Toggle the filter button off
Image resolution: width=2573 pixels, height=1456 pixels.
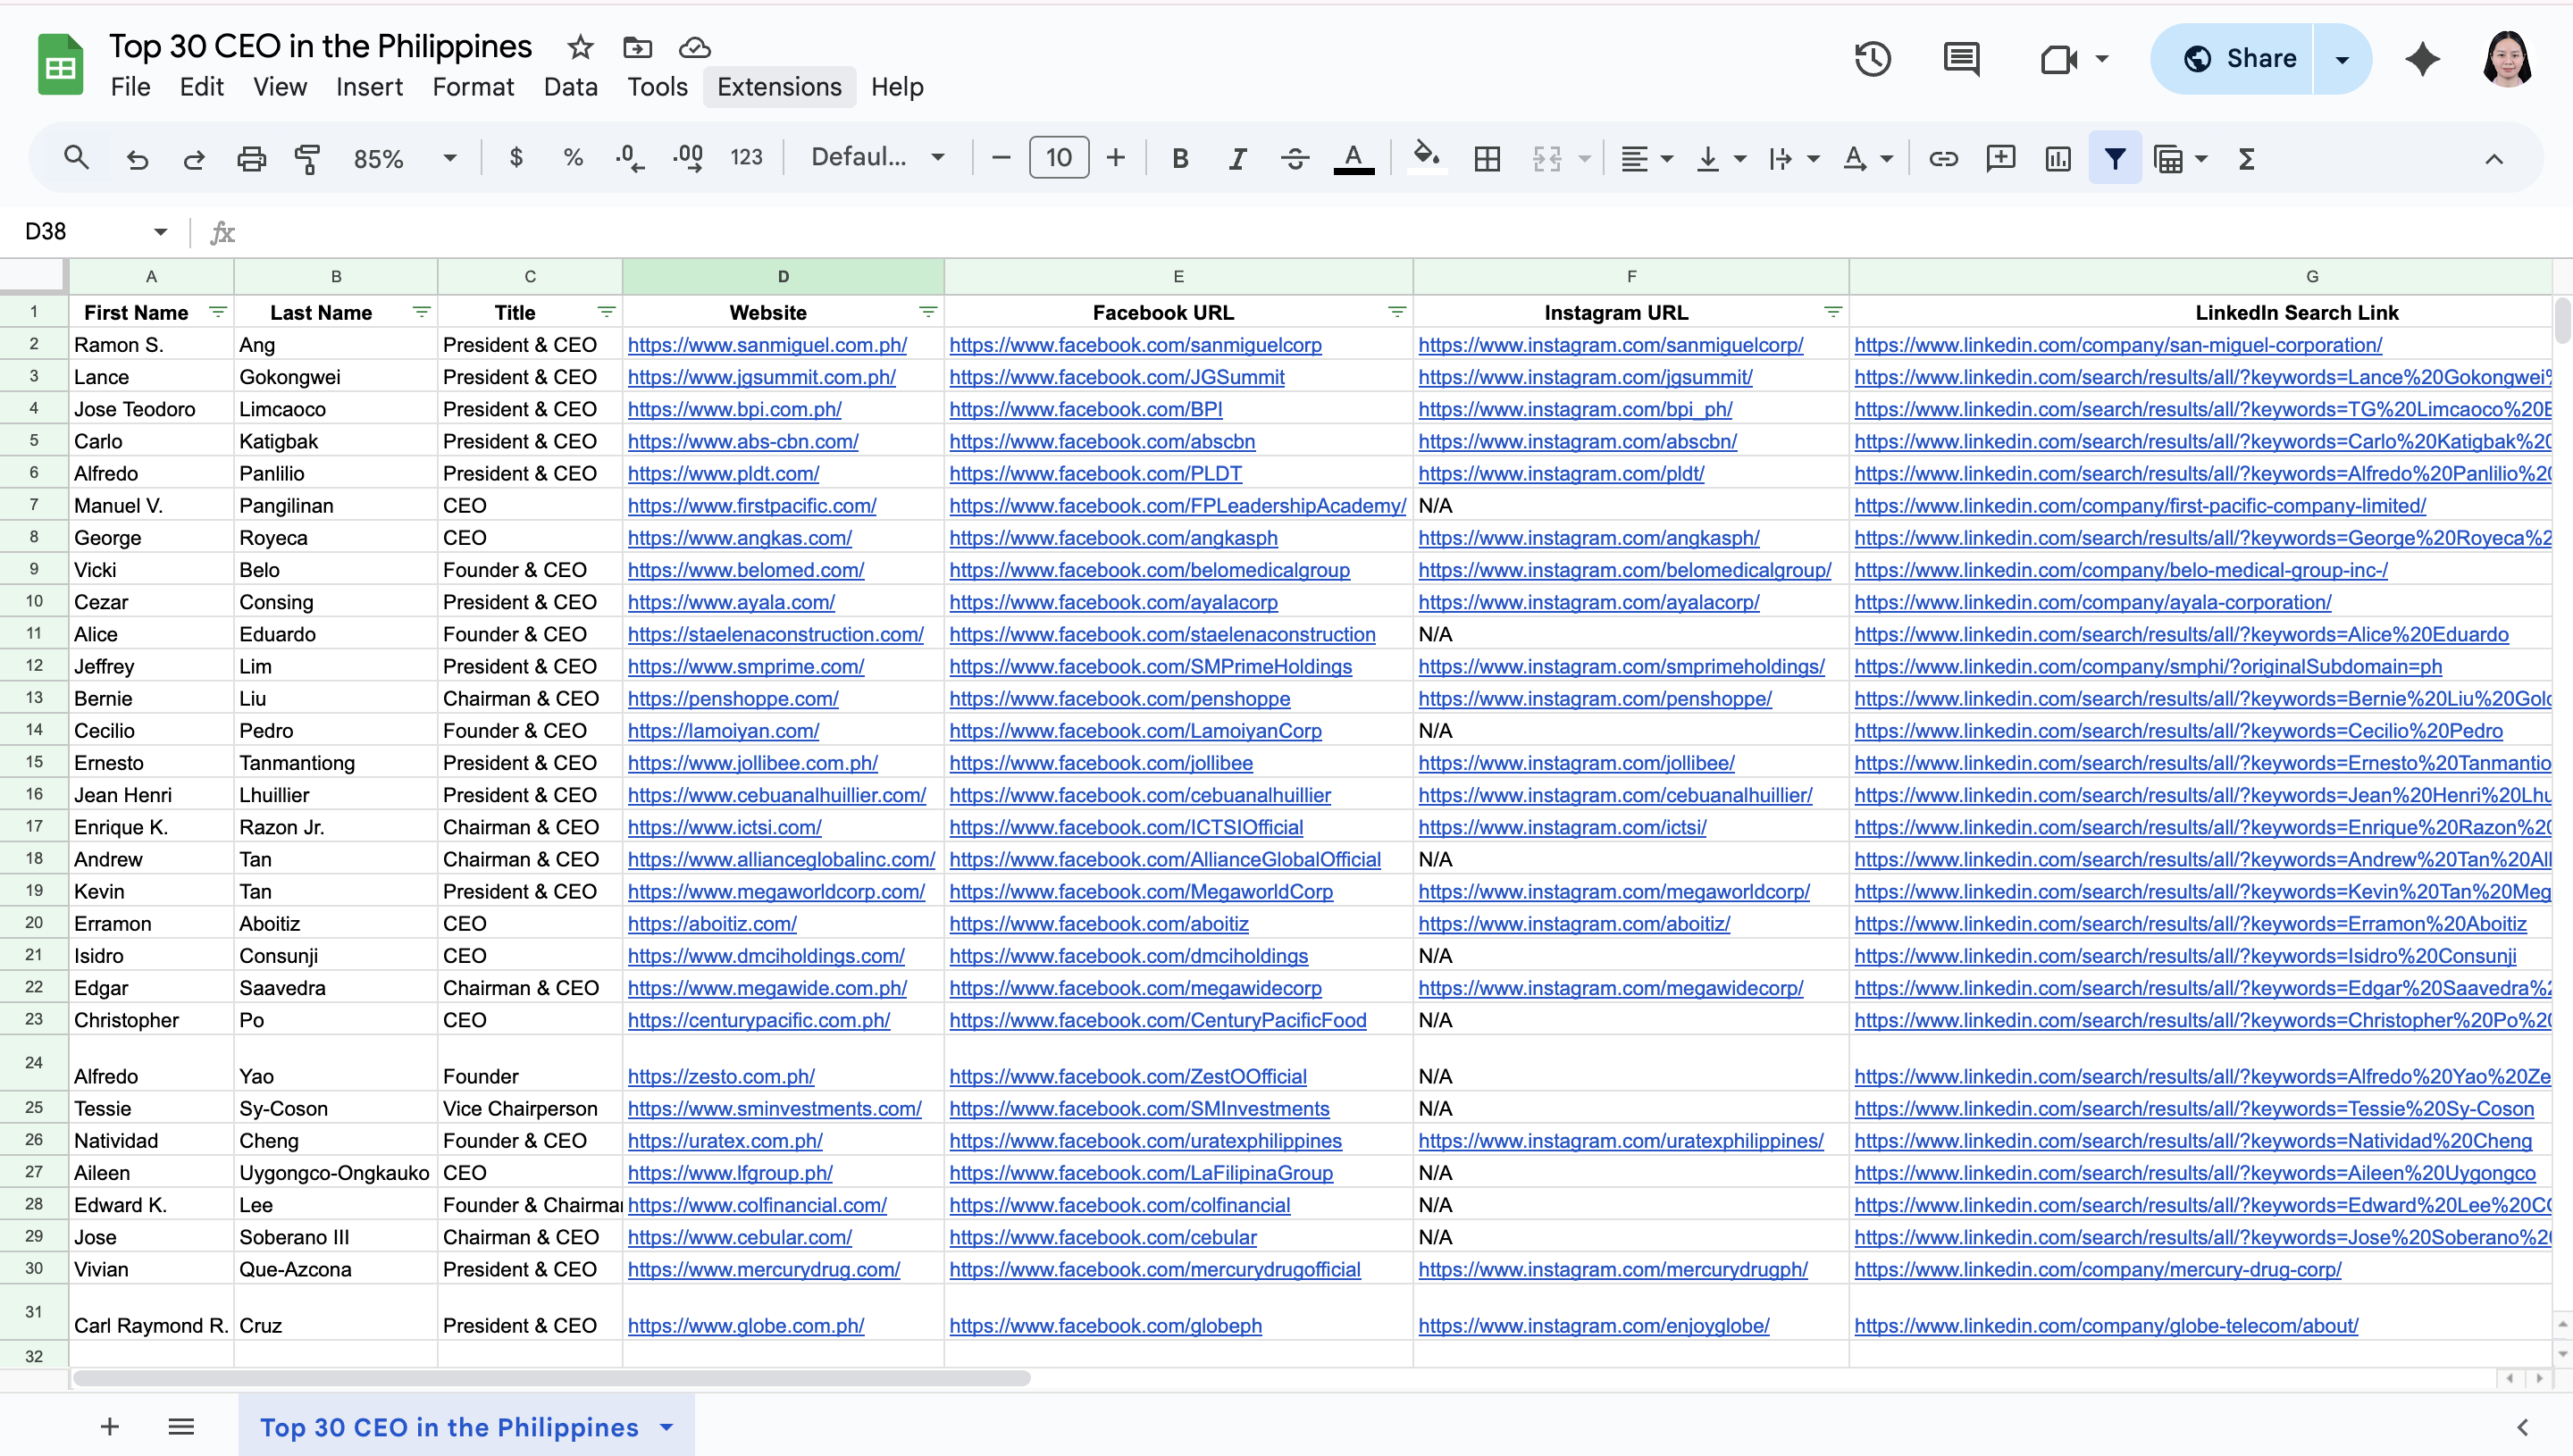pyautogui.click(x=2114, y=158)
